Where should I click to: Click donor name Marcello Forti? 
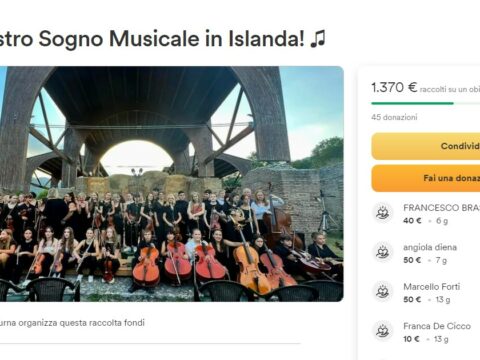432,287
